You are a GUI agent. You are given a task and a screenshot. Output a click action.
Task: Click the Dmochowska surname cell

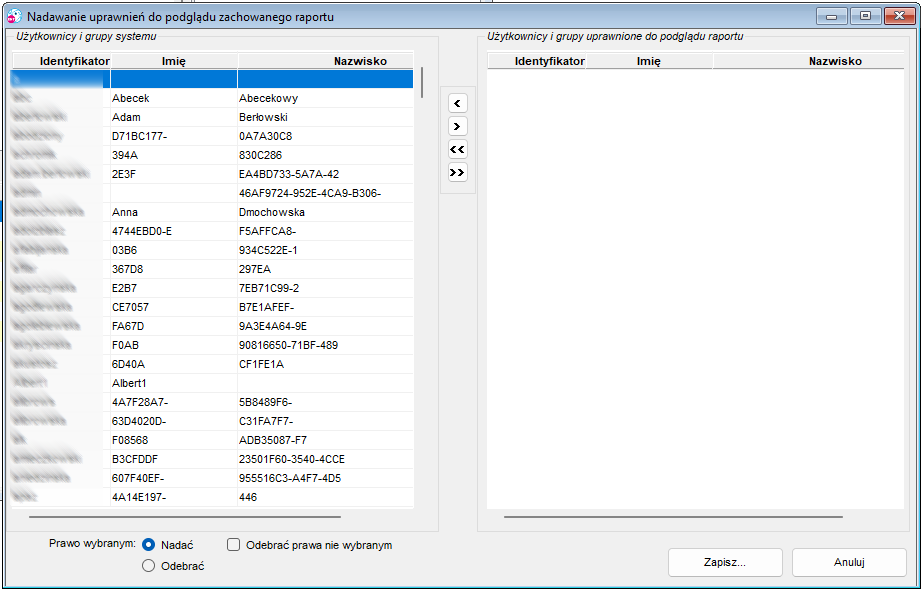pyautogui.click(x=325, y=212)
